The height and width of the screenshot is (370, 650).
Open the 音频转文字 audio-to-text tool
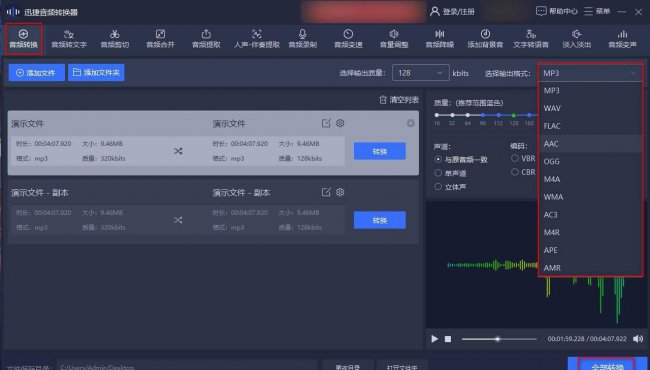click(69, 39)
